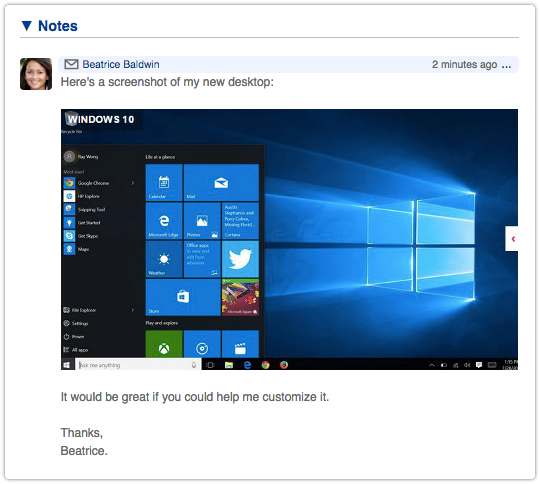Click the 'Life at a glance' tile group heading
Viewport: 540px width, 484px height.
point(160,157)
